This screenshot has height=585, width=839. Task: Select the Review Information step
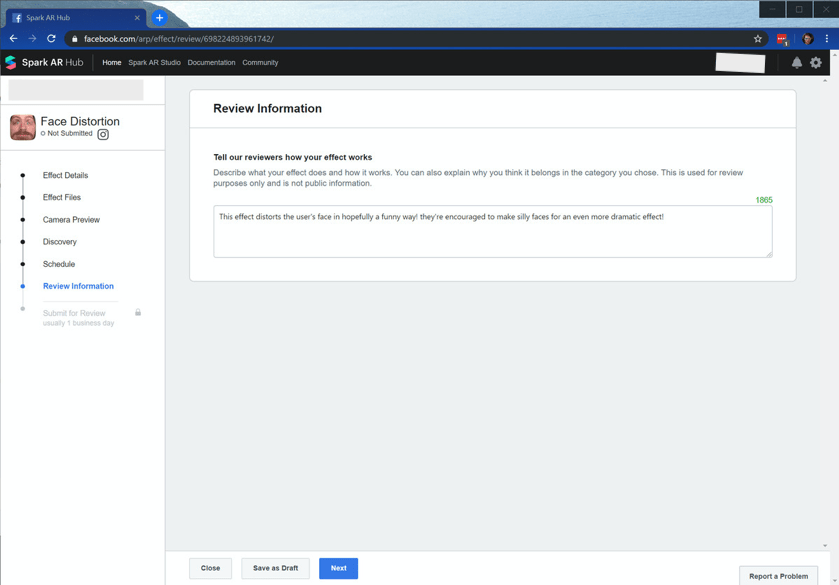coord(78,286)
